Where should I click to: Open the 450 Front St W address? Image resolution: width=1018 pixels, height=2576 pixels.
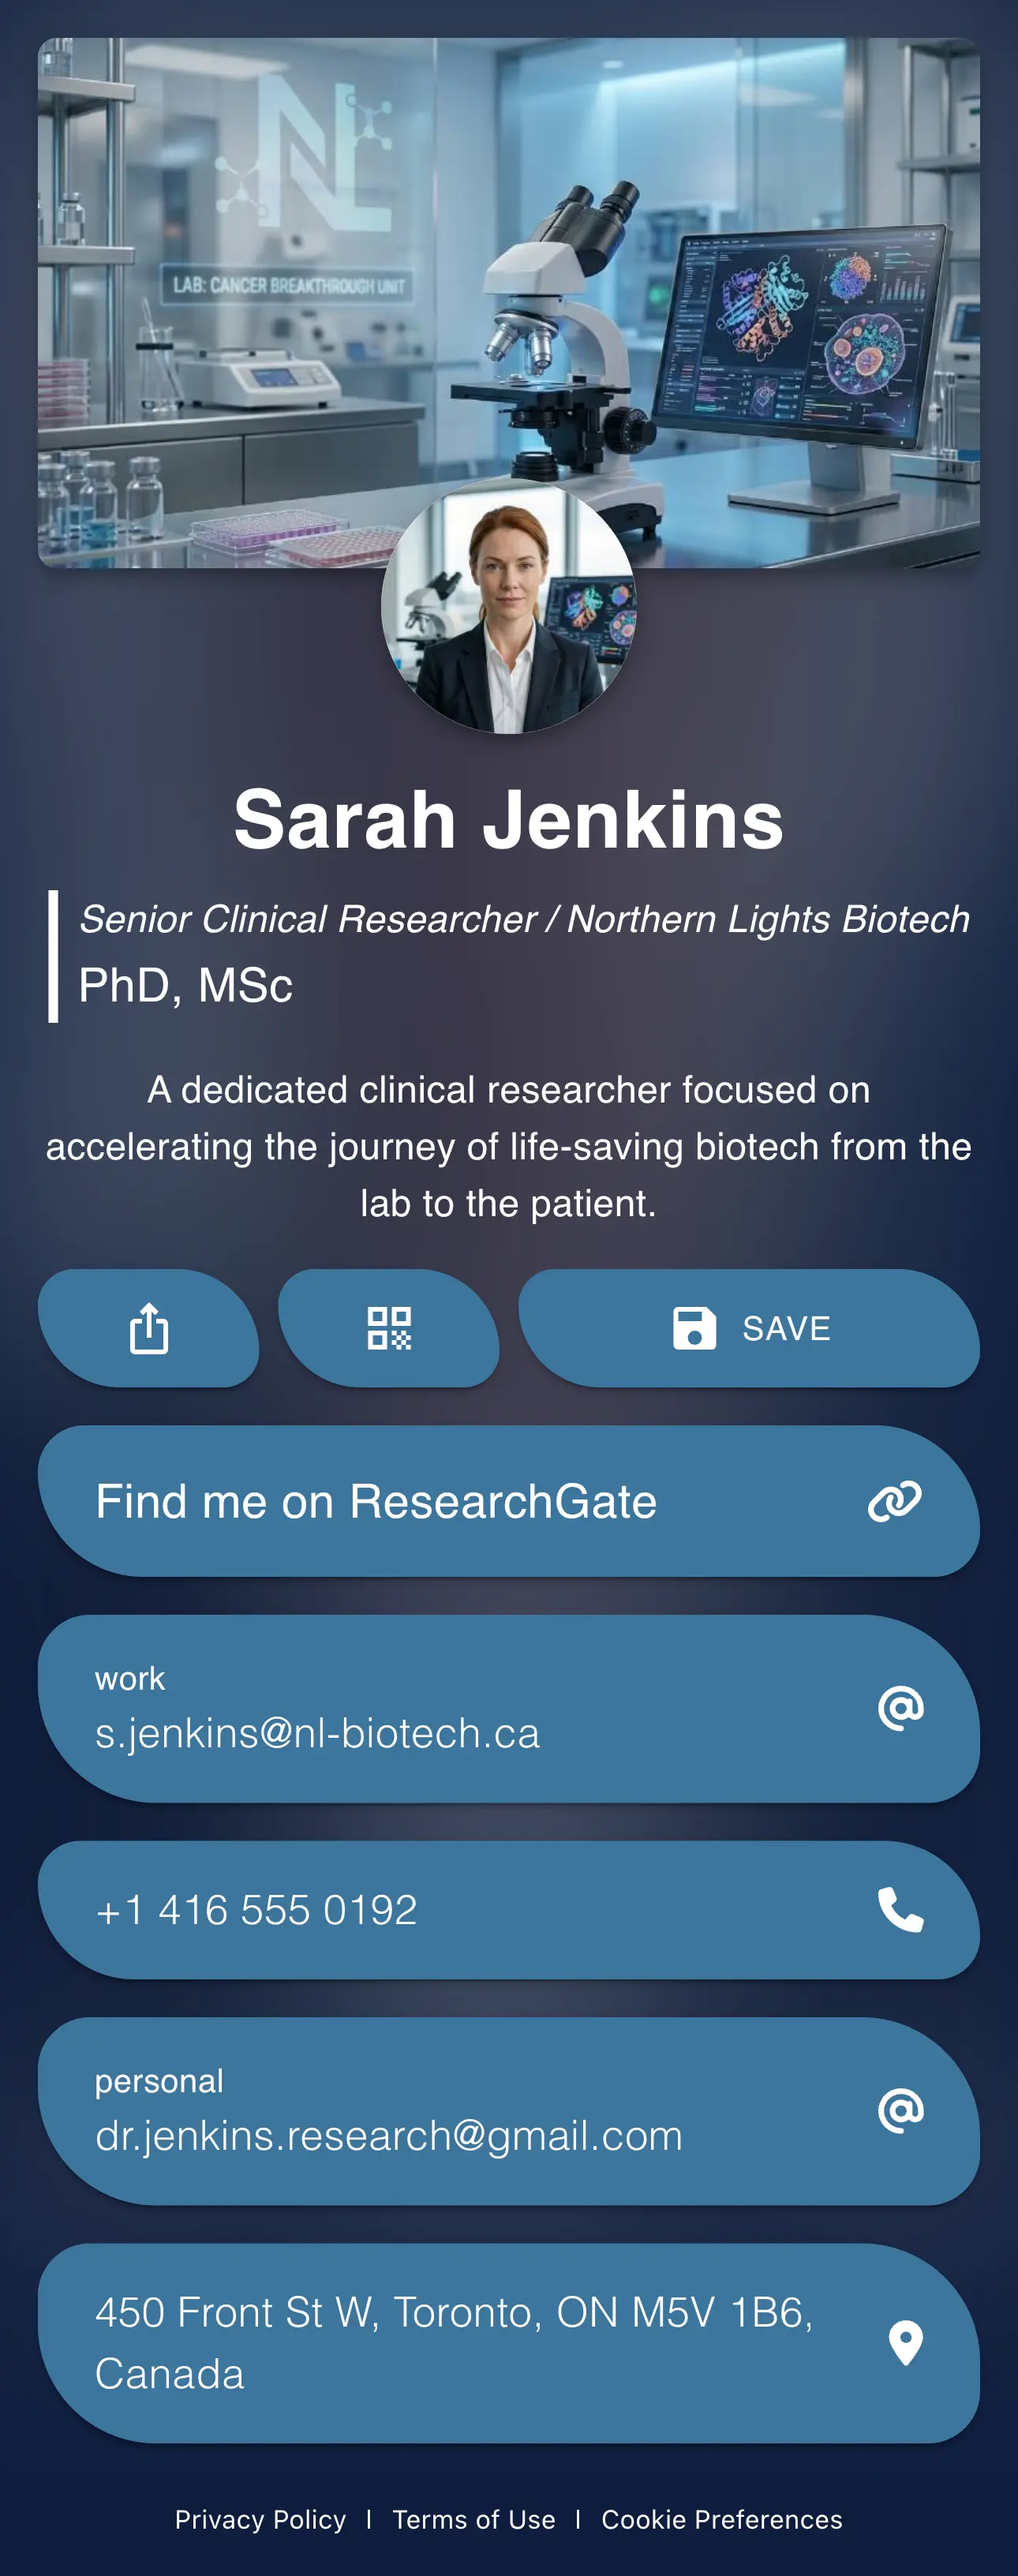tap(453, 2343)
